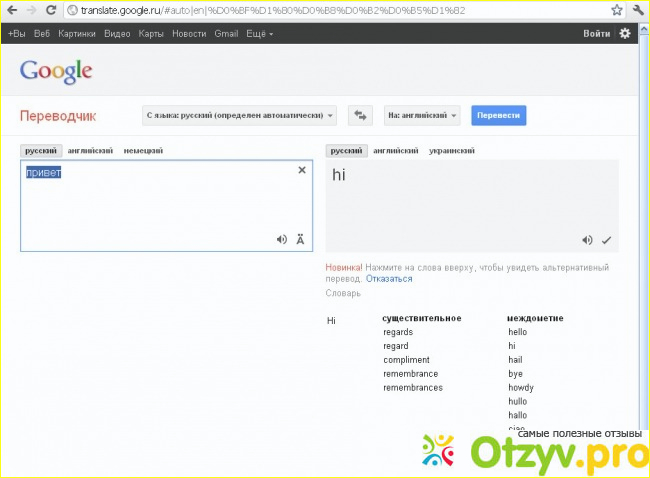The height and width of the screenshot is (478, 650).
Task: Switch target language to украинский
Action: pos(452,150)
